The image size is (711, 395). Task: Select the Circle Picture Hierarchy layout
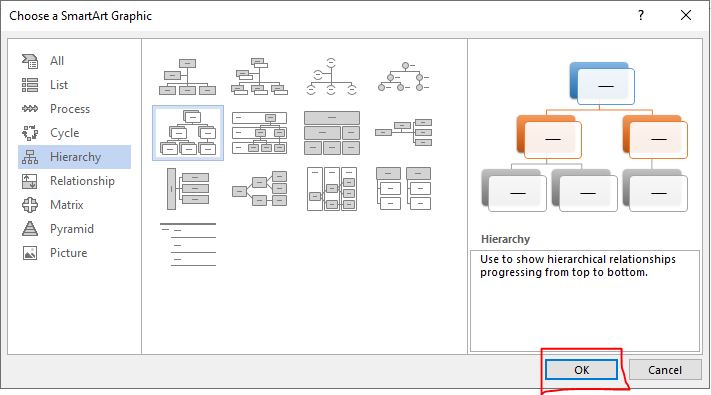point(403,77)
